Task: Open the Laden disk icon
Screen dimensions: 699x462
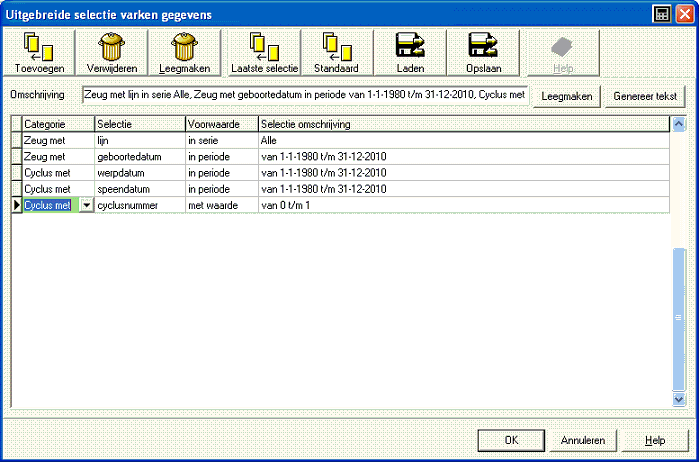Action: (410, 53)
